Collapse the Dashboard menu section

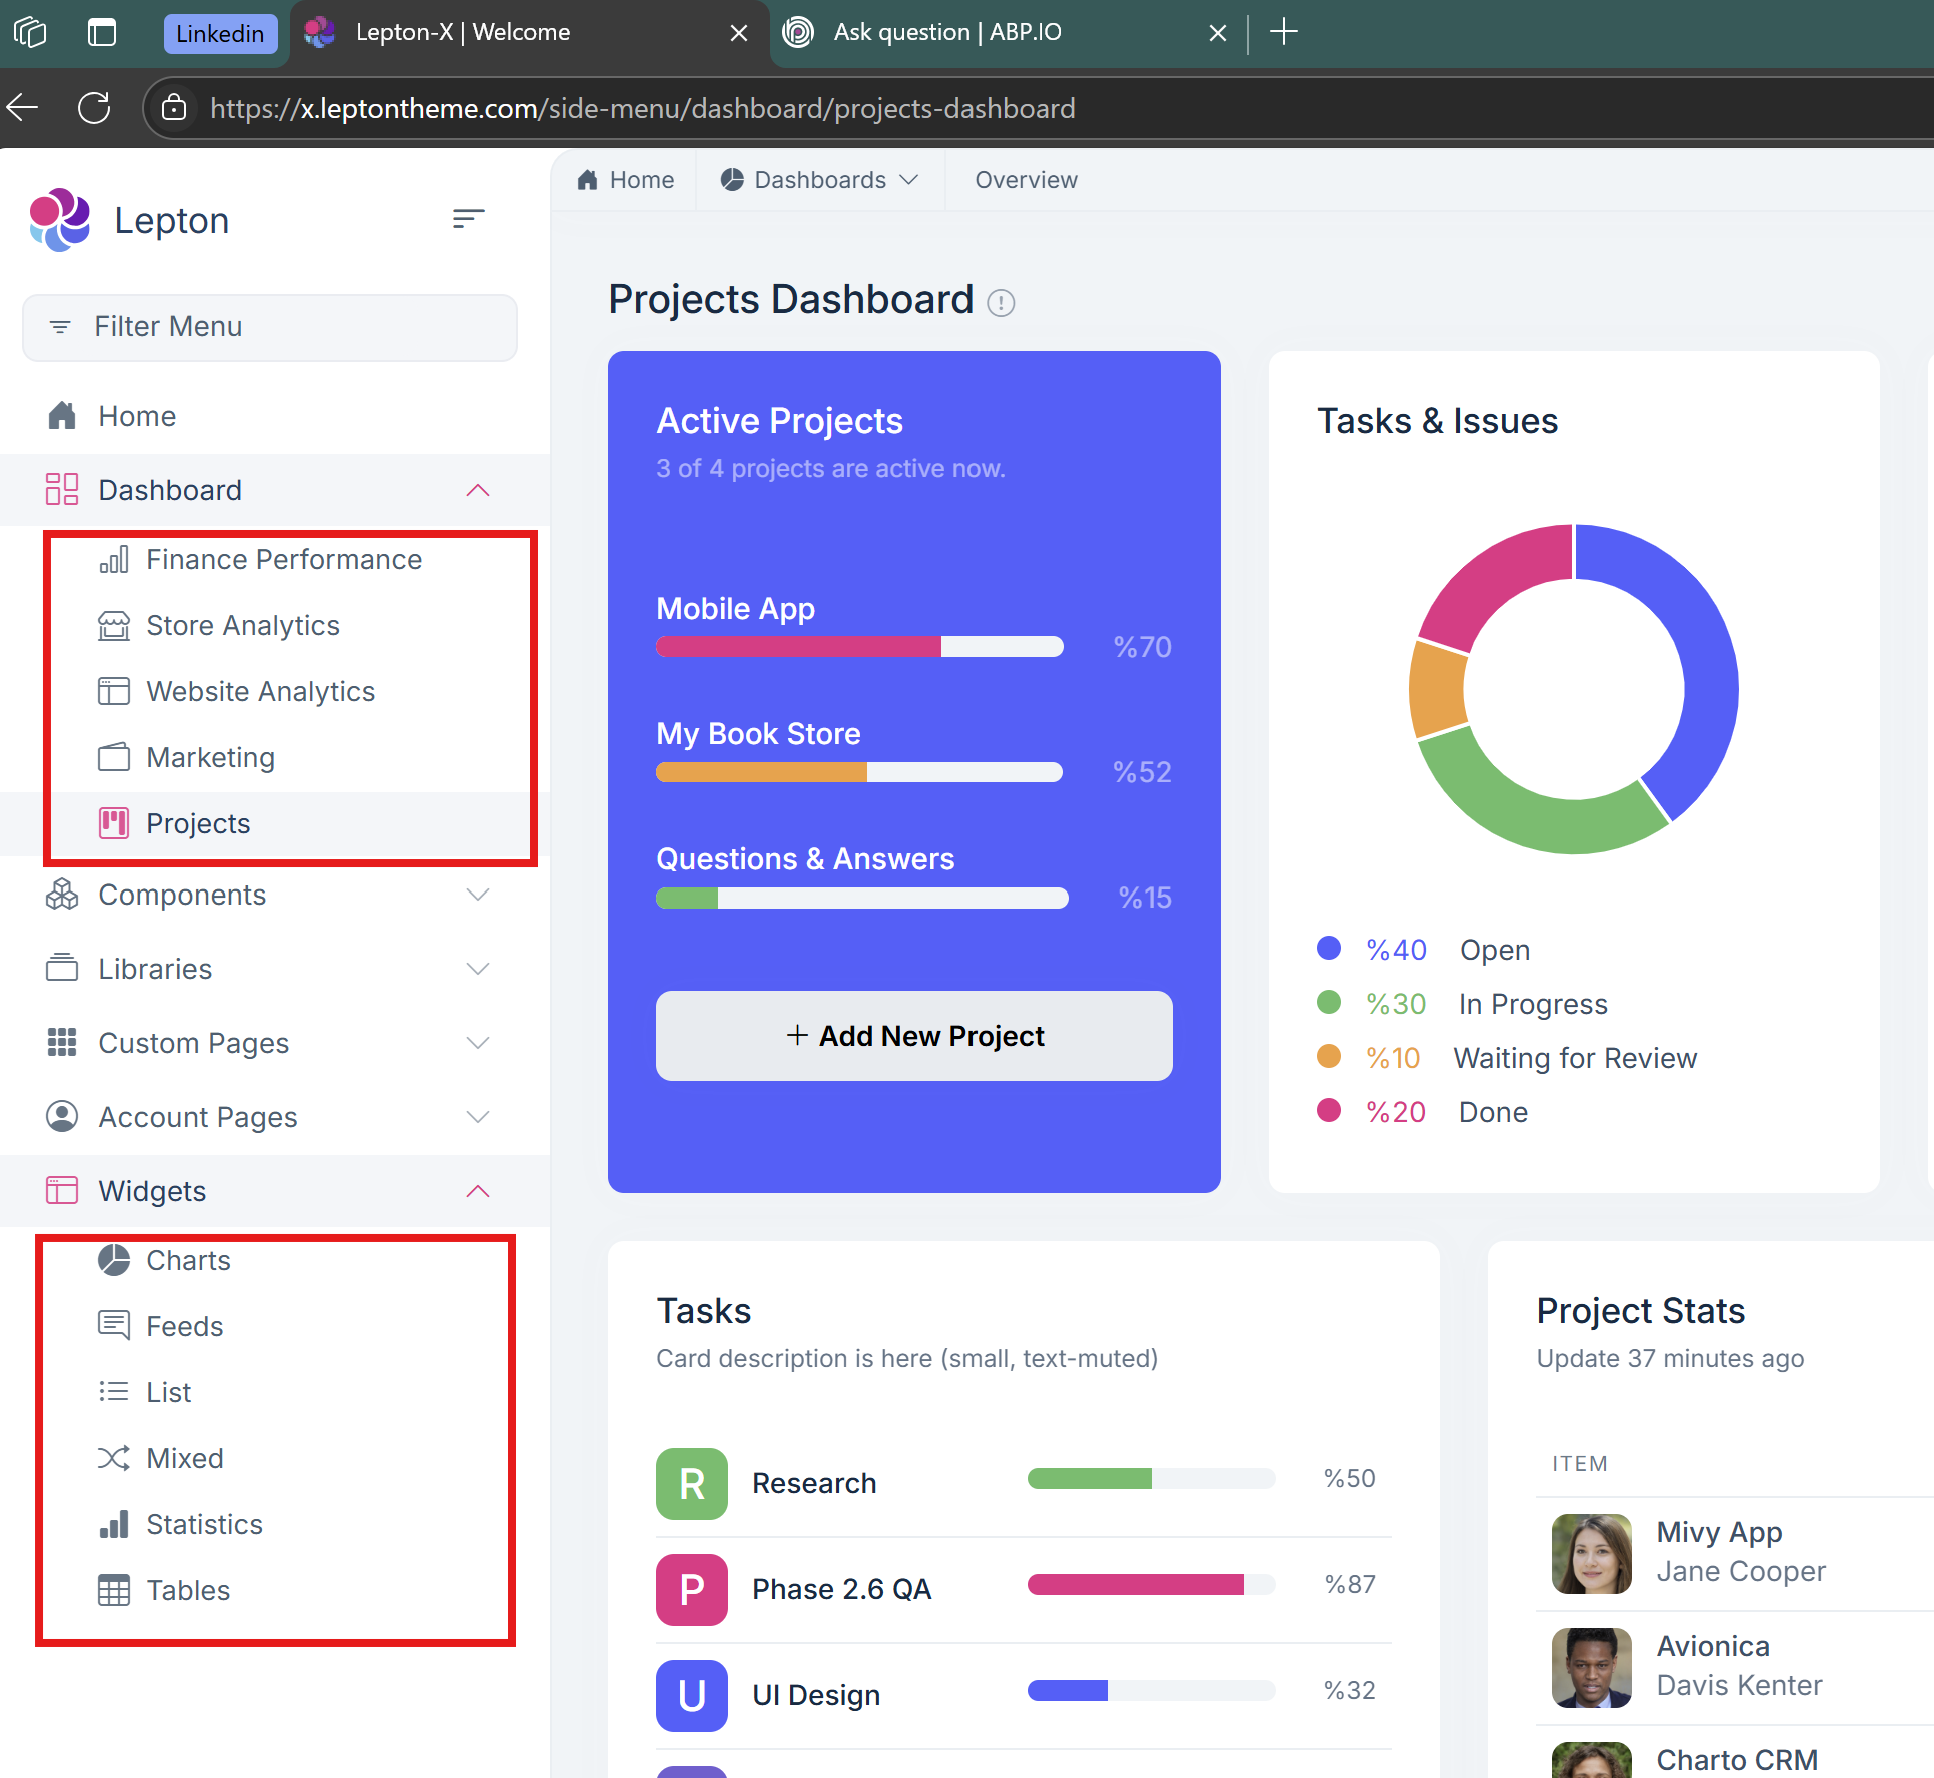tap(478, 490)
